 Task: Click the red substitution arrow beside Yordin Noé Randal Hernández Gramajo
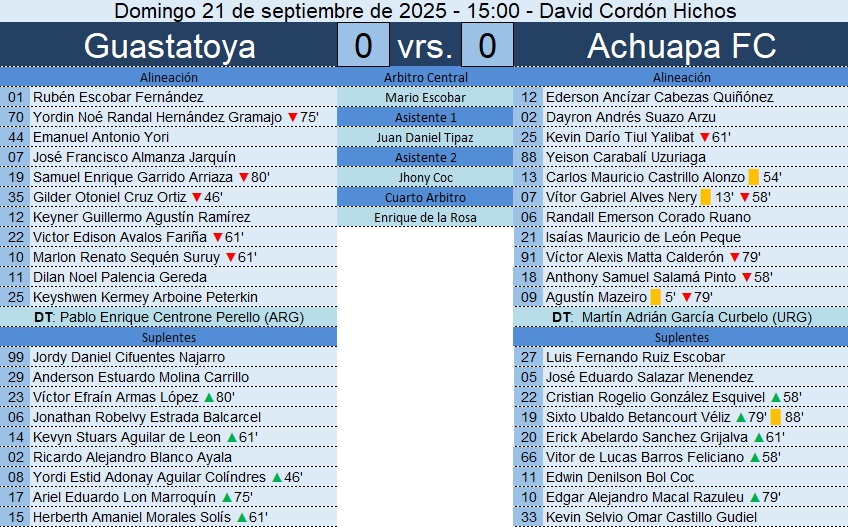292,117
